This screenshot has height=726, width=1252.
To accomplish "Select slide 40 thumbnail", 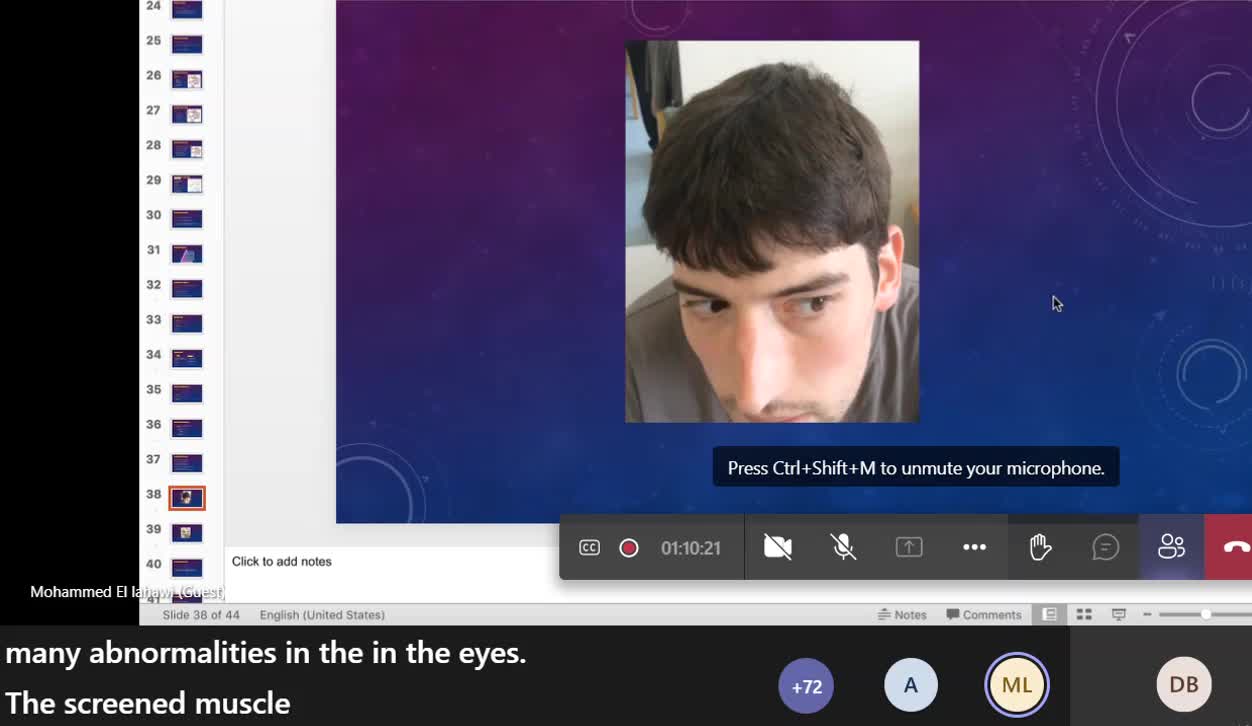I will pos(187,568).
